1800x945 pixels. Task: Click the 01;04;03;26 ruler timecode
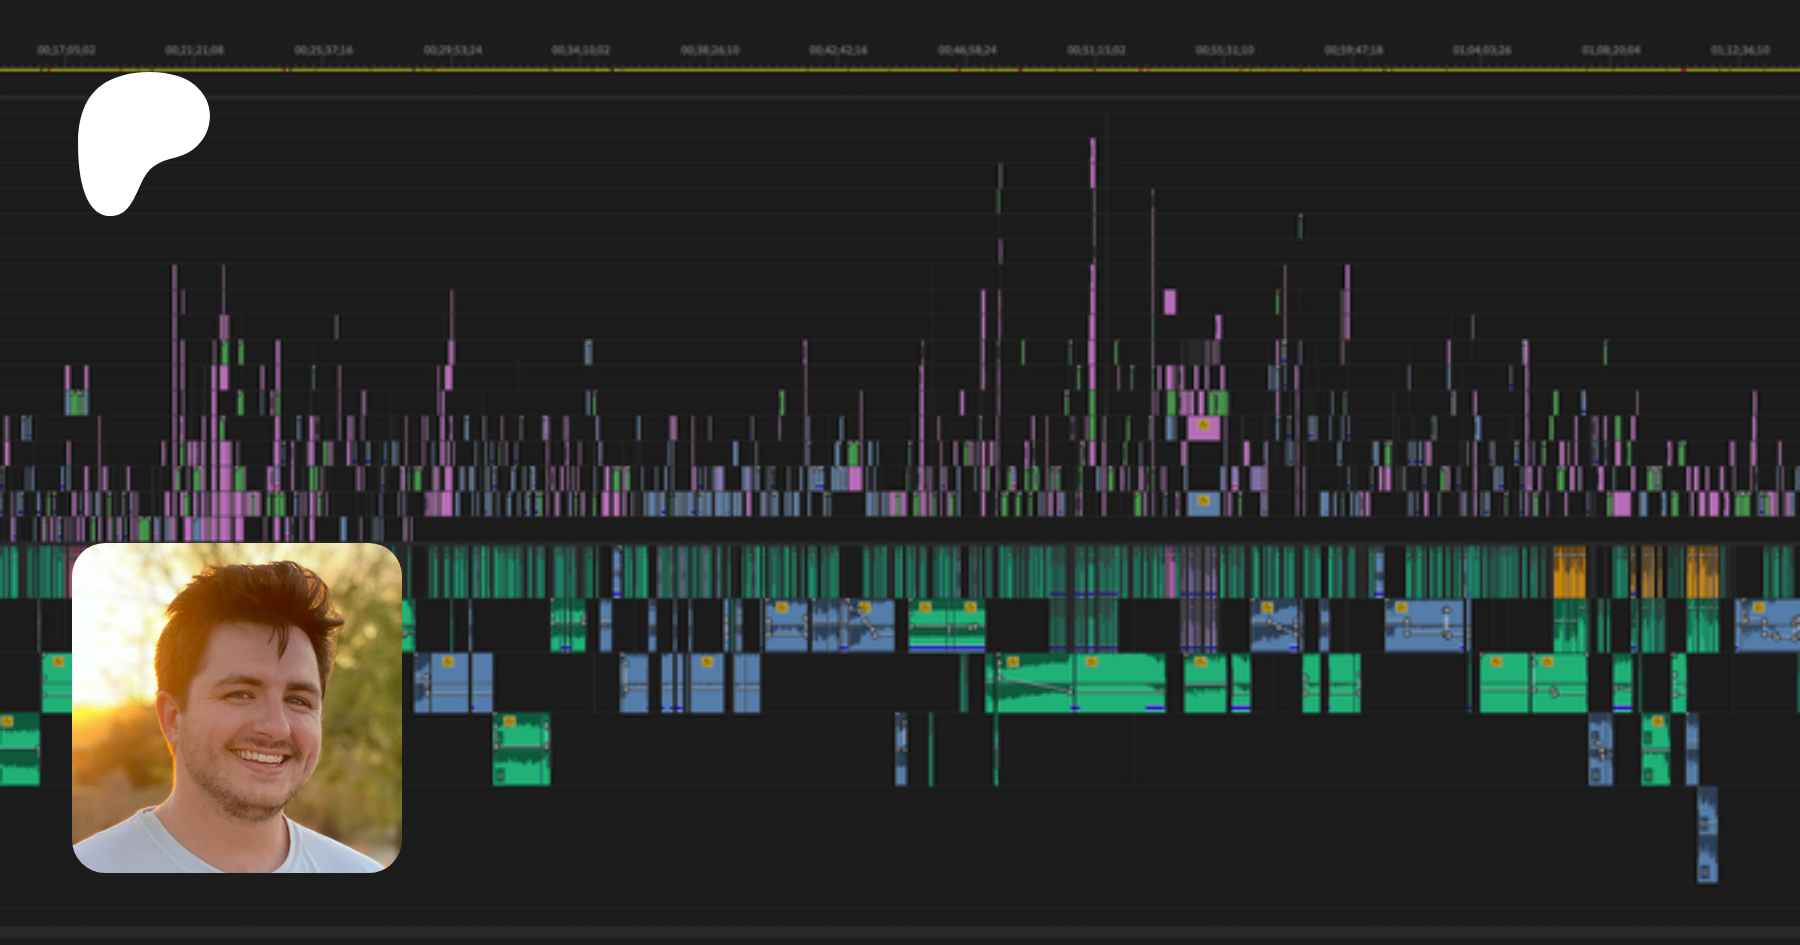tap(1482, 50)
